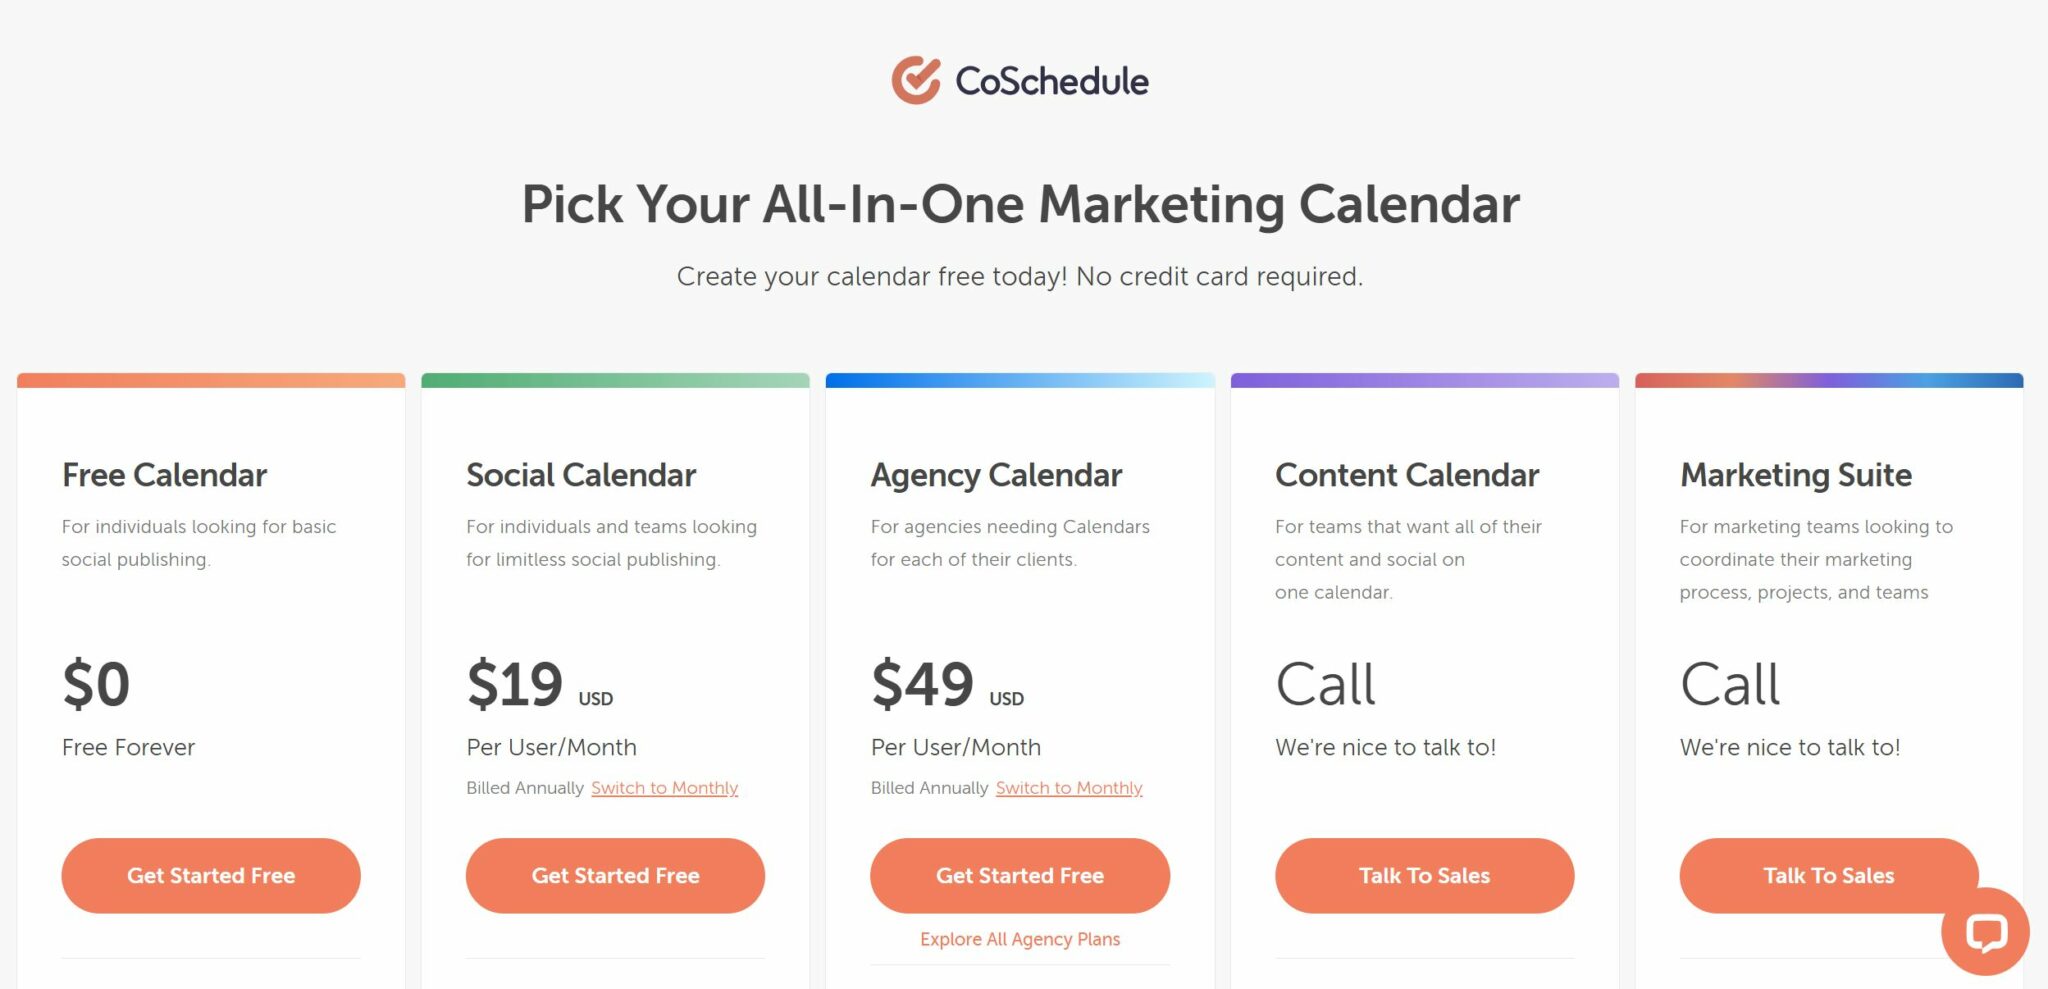Viewport: 2048px width, 989px height.
Task: Talk to sales about the Marketing Suite
Action: click(1828, 875)
